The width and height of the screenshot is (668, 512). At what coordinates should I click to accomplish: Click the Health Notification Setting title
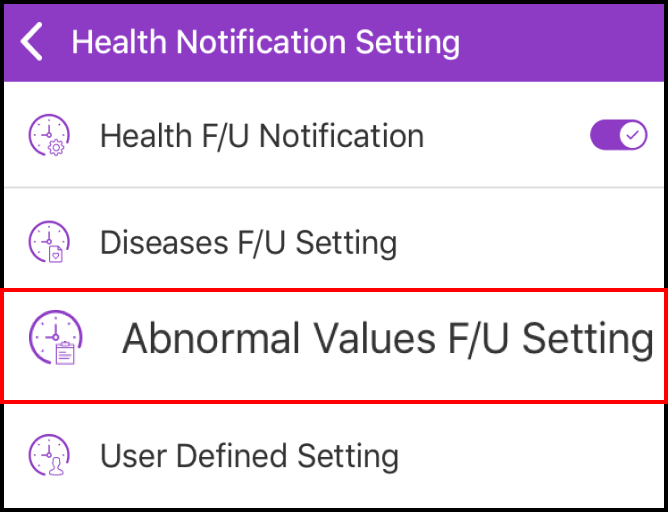coord(265,43)
